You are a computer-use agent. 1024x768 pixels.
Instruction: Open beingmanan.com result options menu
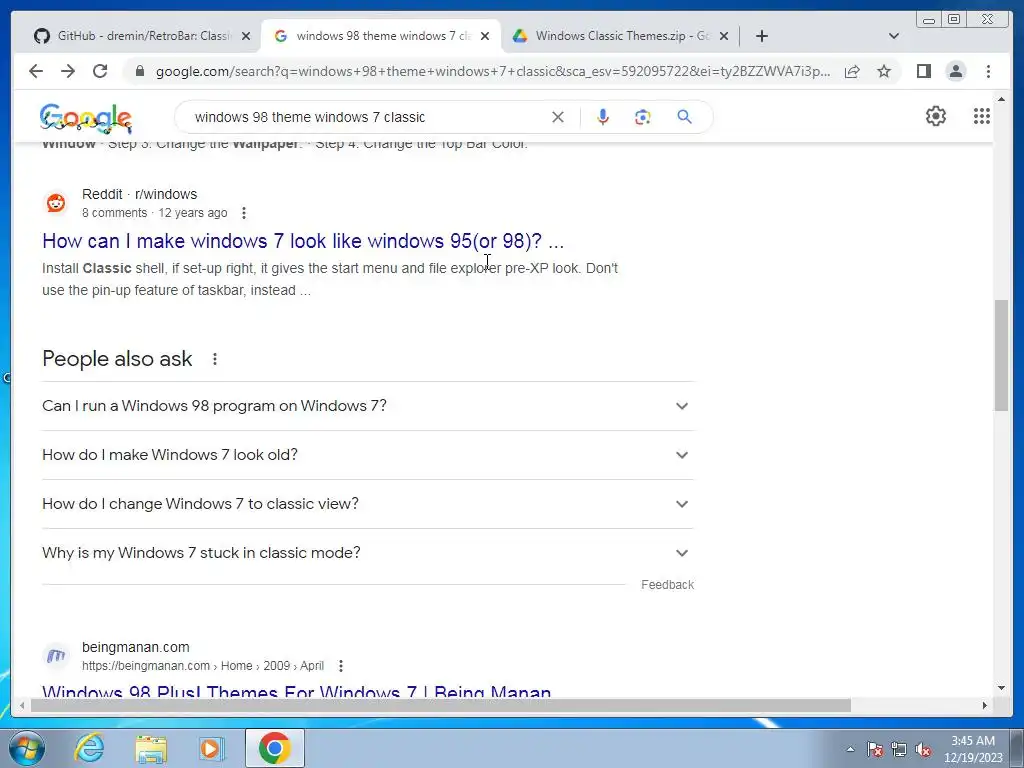pos(341,666)
